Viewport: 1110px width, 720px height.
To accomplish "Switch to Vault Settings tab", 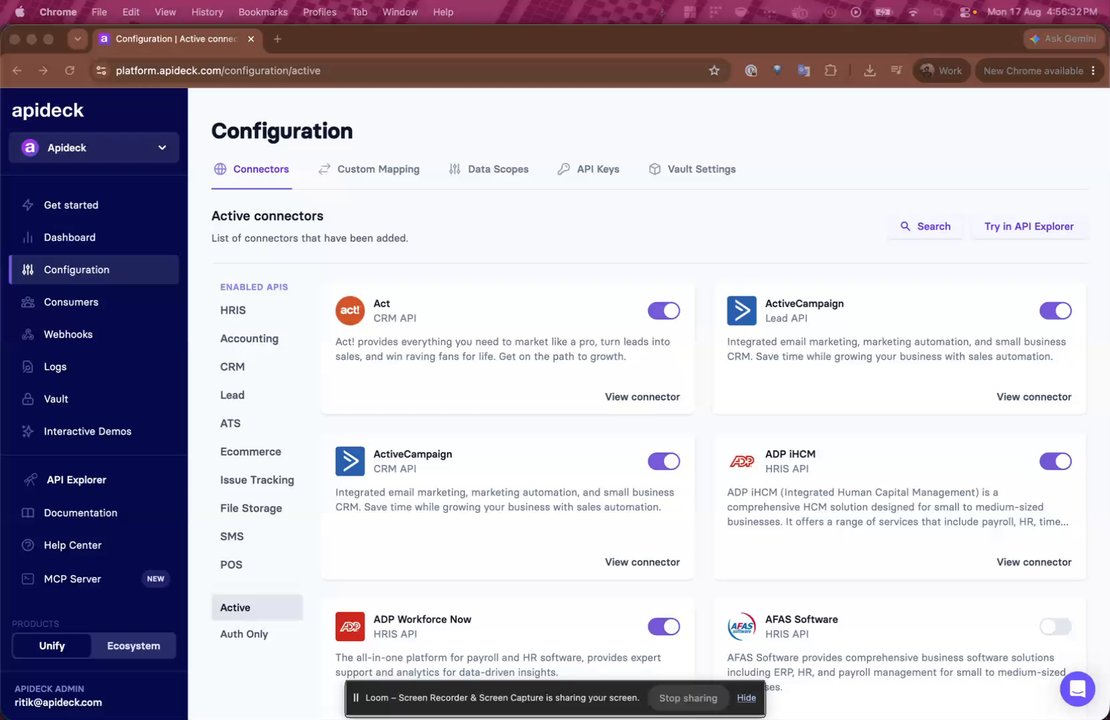I will click(692, 169).
